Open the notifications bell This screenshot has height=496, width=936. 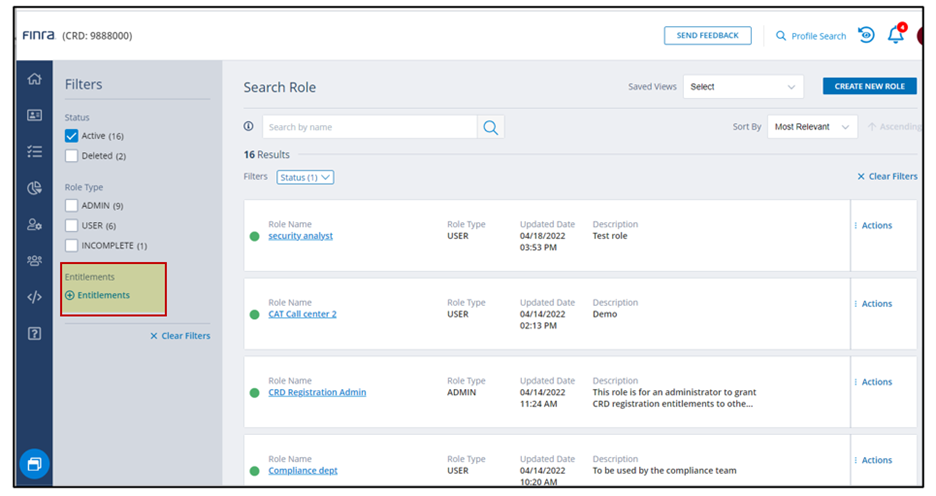(x=895, y=35)
